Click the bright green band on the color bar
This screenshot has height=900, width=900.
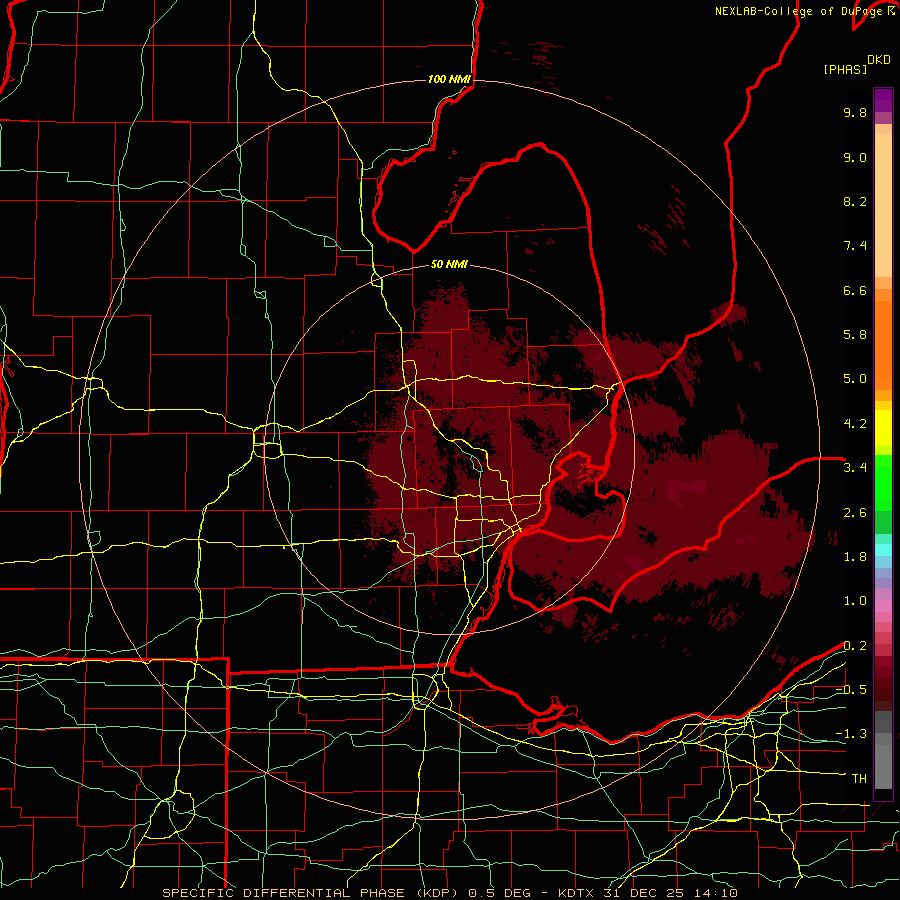(883, 482)
